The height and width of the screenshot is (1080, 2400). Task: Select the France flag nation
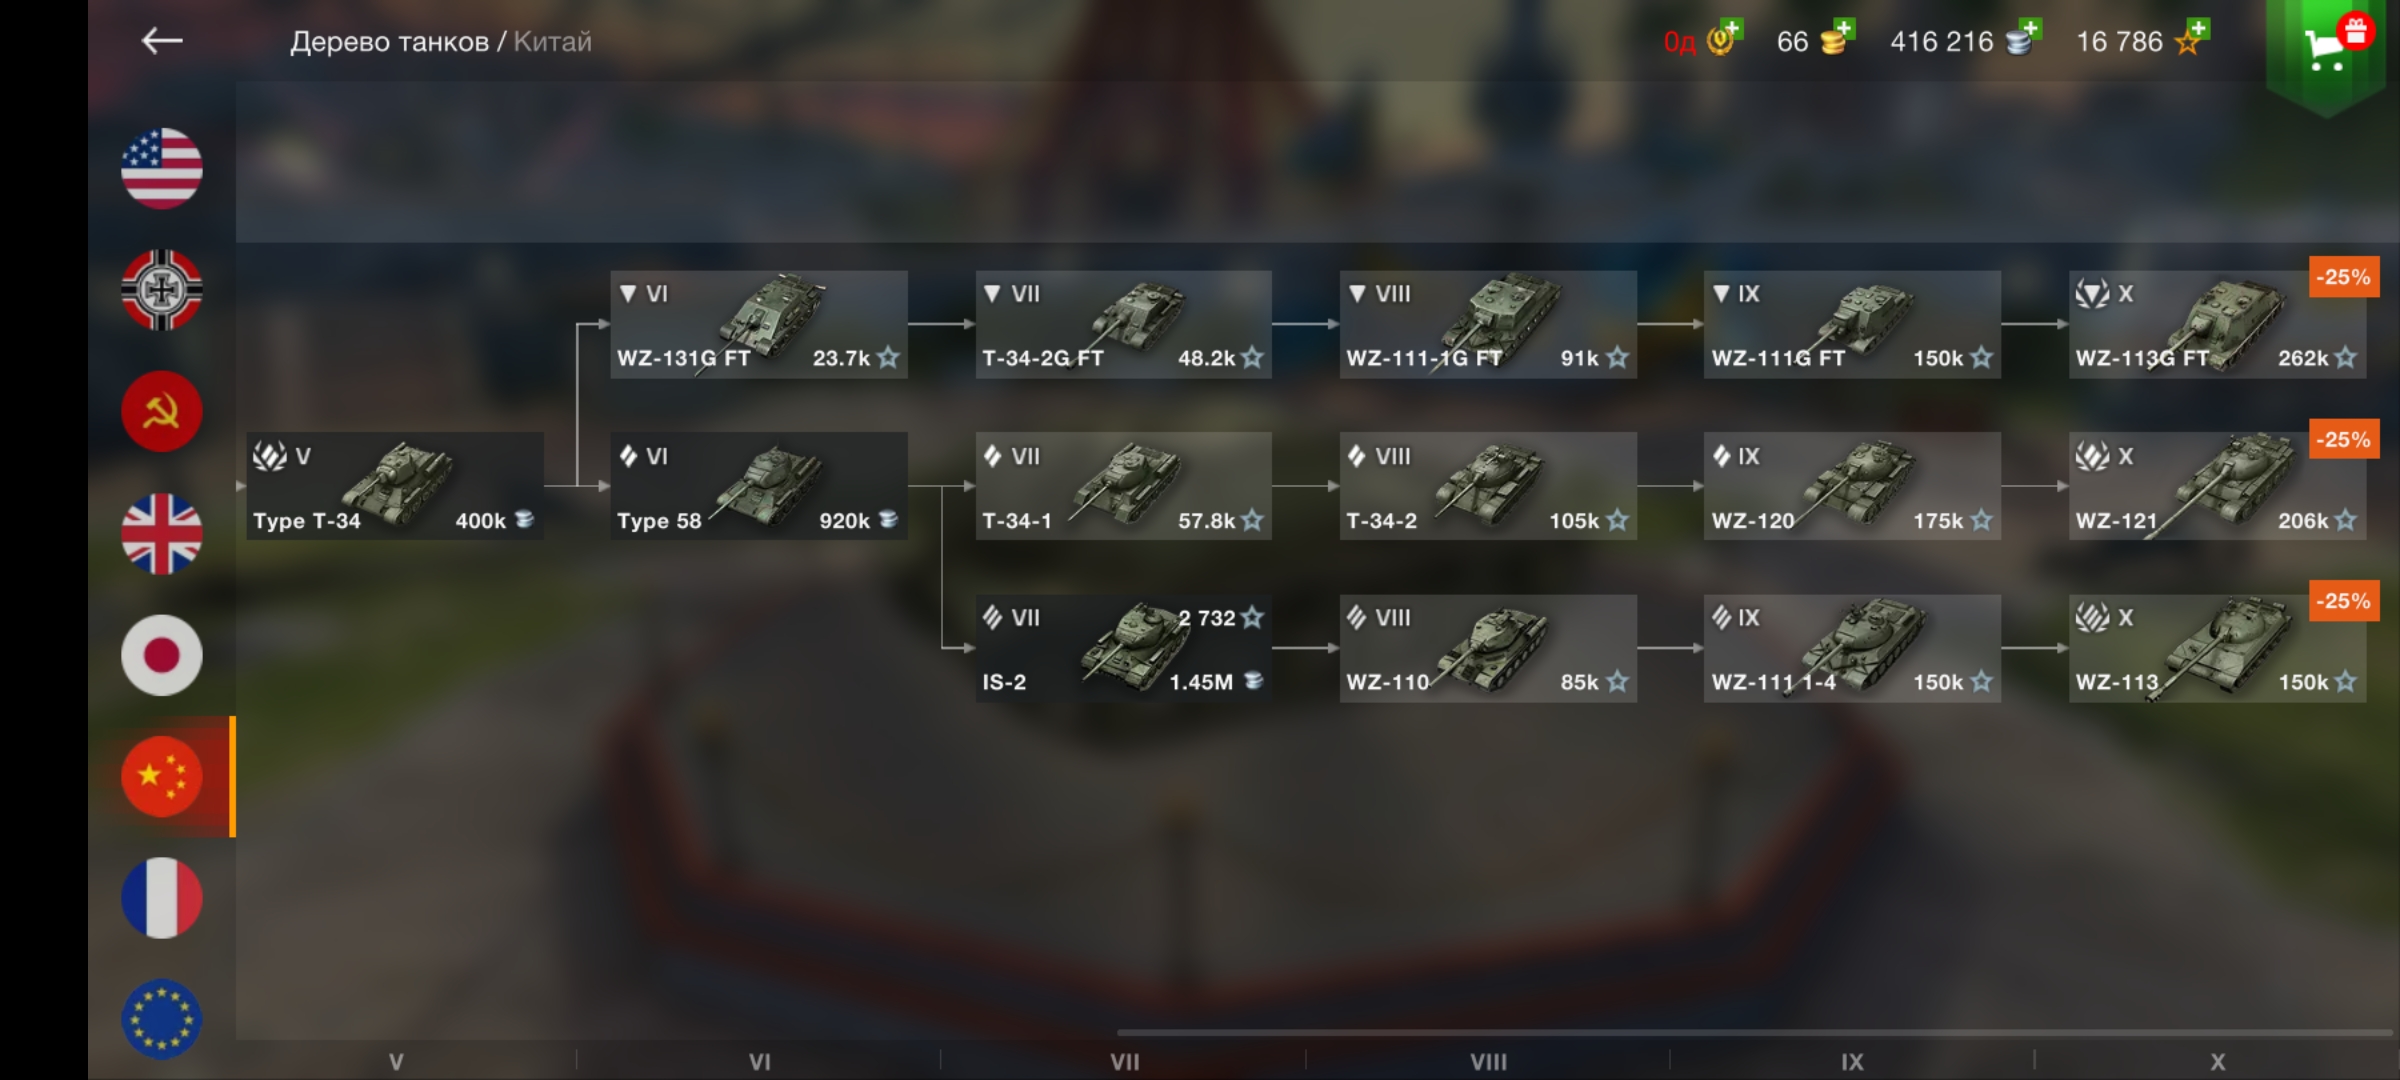[x=162, y=898]
